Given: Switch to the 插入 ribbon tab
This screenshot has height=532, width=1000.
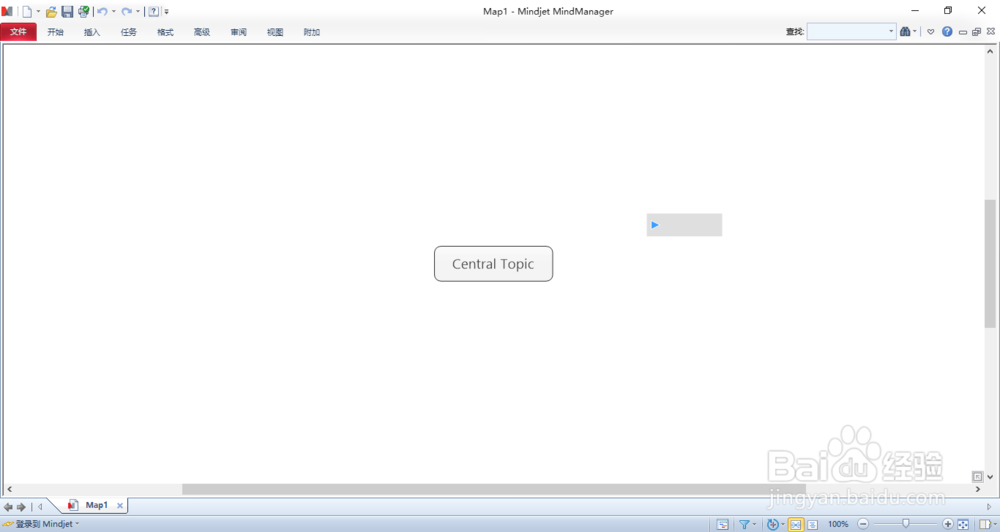Looking at the screenshot, I should [x=92, y=32].
